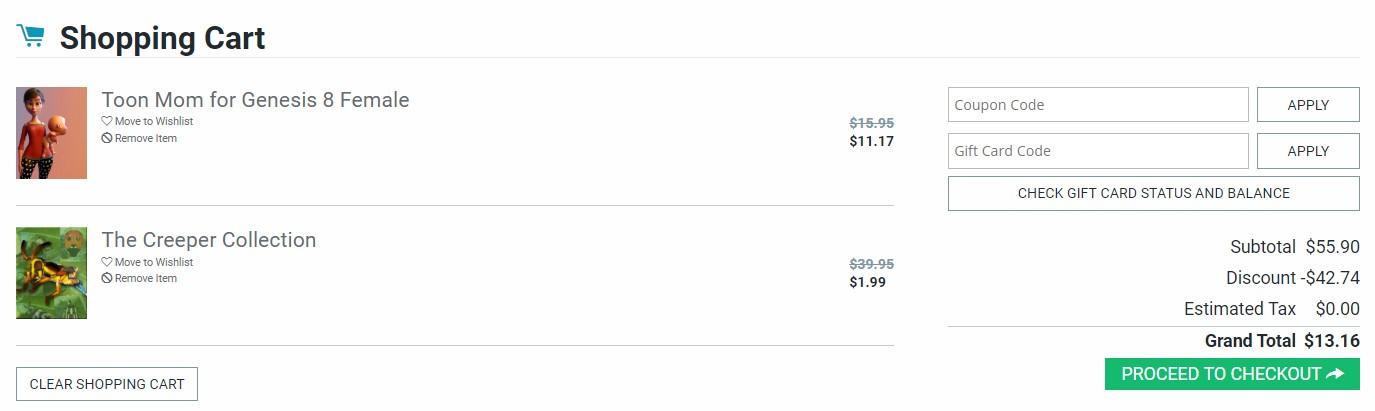Screen dimensions: 1375x411
Task: Click the remove icon under Toon Mom
Action: click(107, 138)
